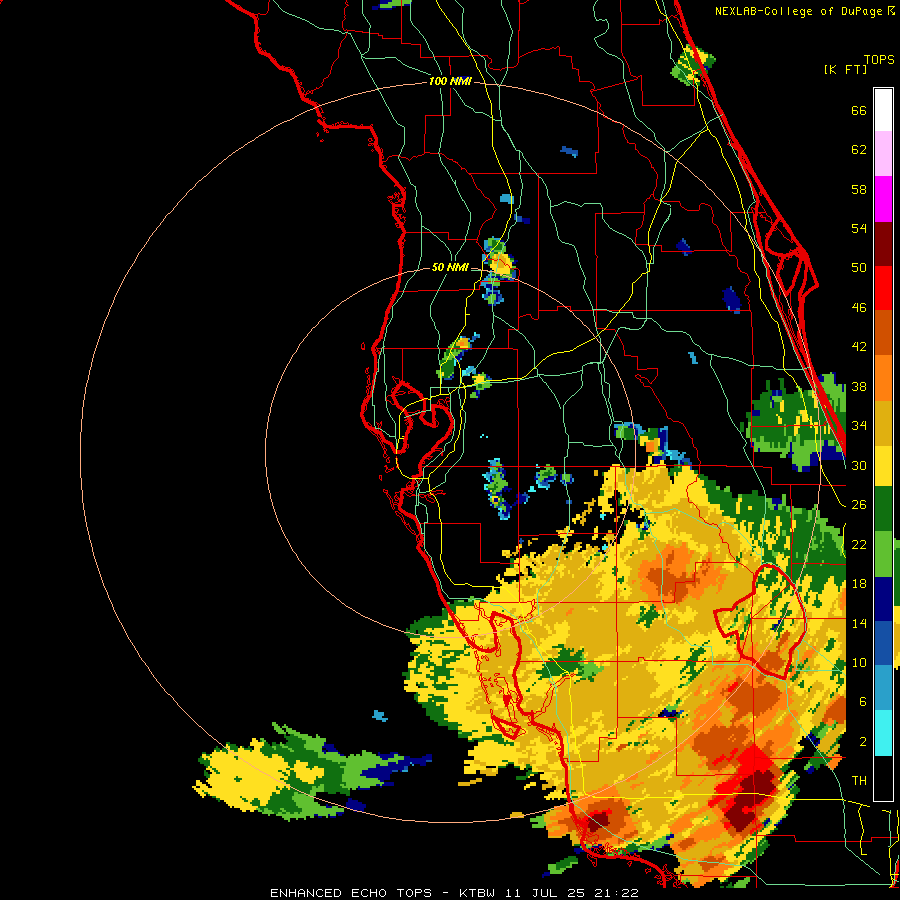This screenshot has height=900, width=900.
Task: Click the medium blue legend swatch
Action: coord(883,643)
